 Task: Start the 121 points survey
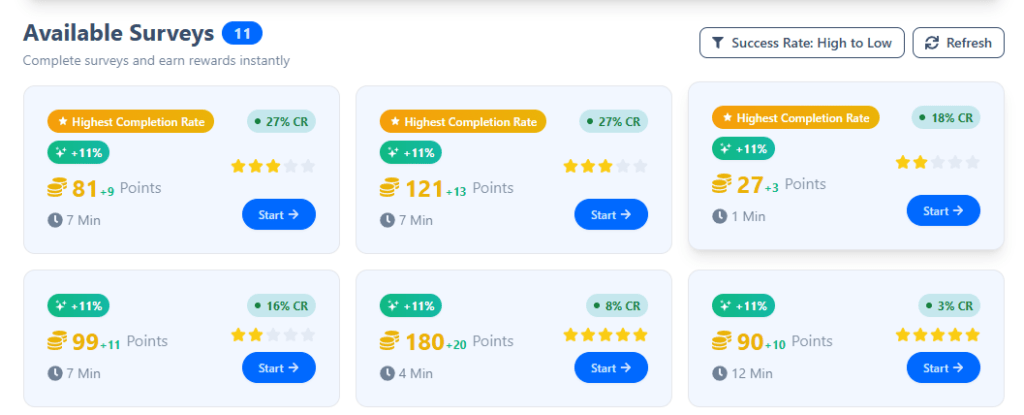click(x=610, y=214)
